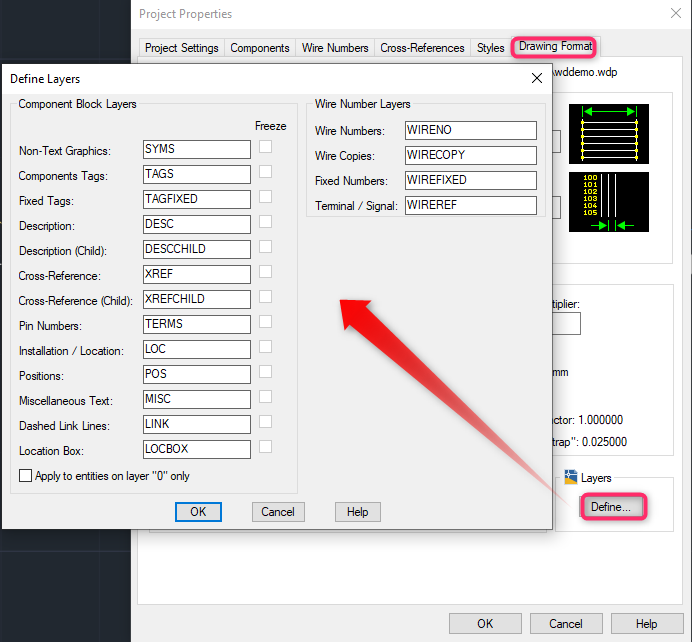Select the wire number ladder width preview image

click(609, 134)
